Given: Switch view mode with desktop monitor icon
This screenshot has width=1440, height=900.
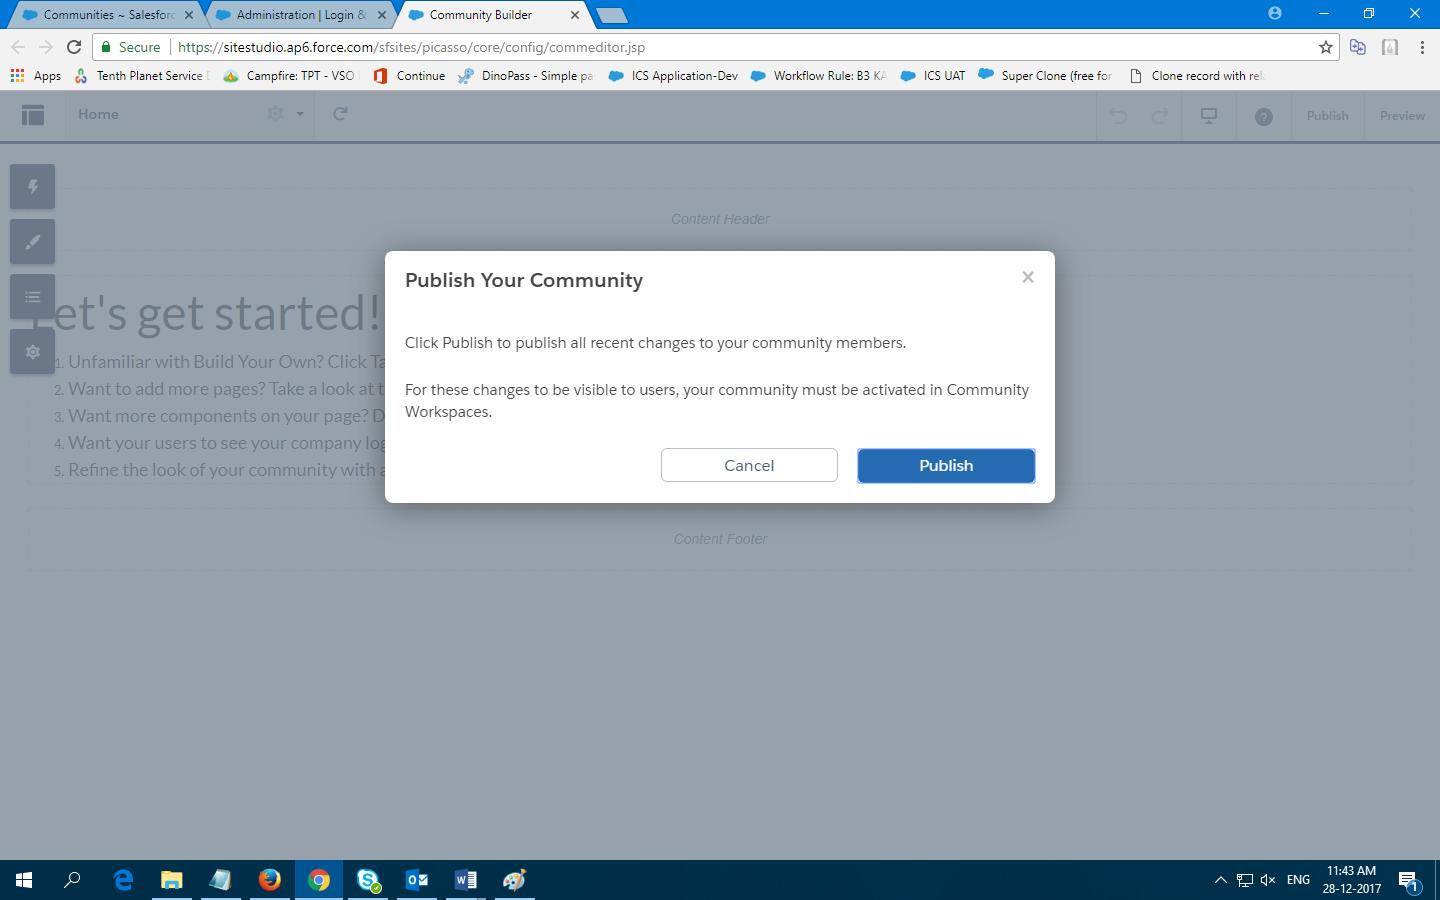Looking at the screenshot, I should coord(1209,116).
